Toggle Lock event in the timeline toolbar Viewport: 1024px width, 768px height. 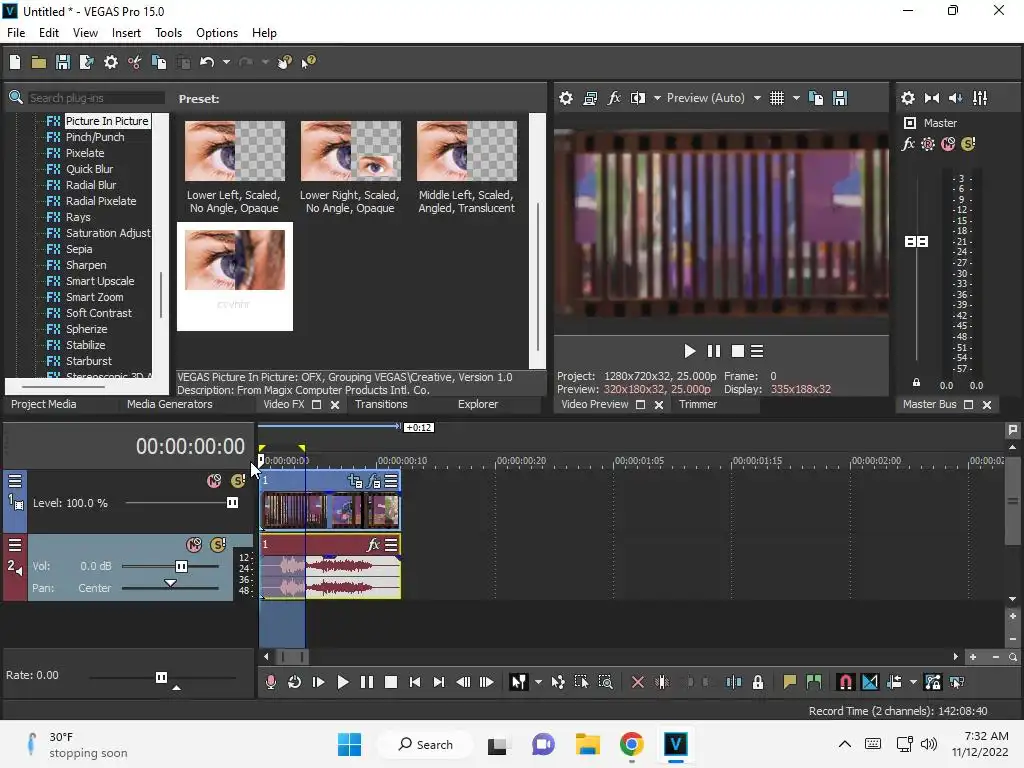coord(758,682)
